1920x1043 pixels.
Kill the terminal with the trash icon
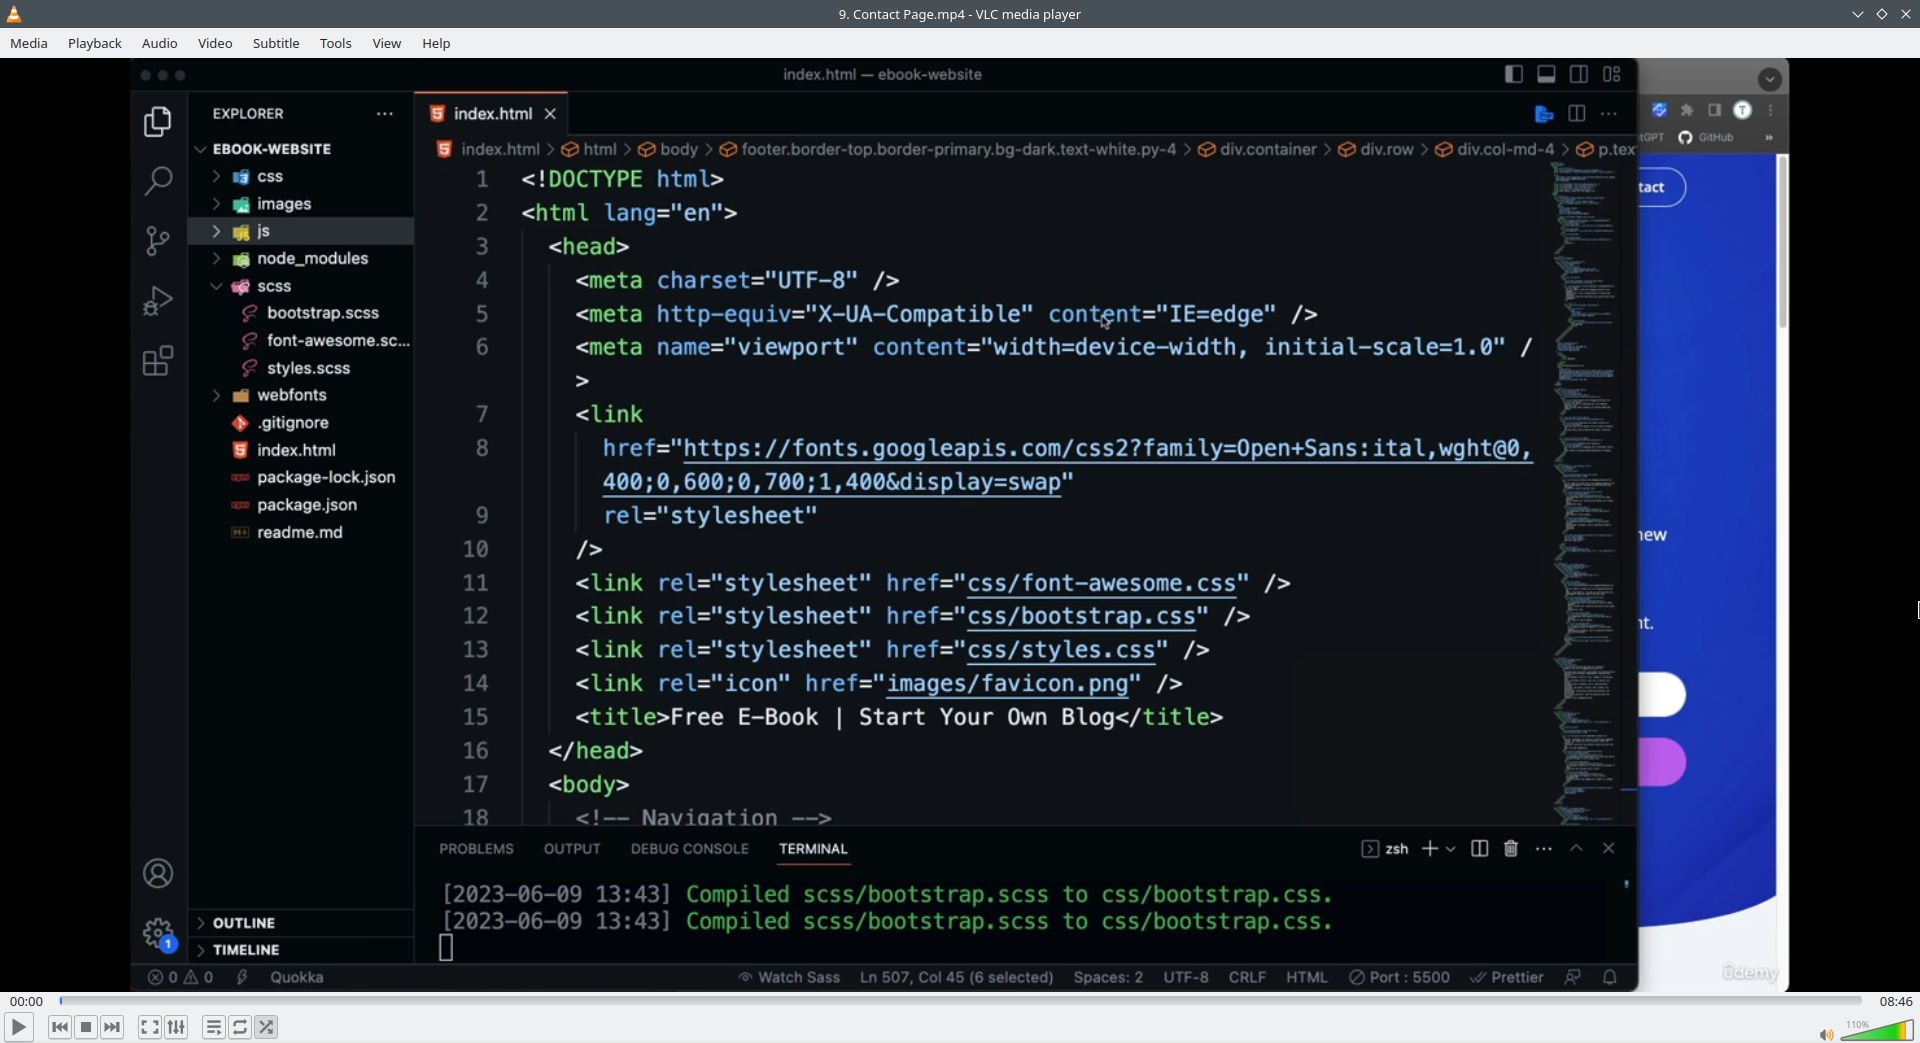(1511, 849)
